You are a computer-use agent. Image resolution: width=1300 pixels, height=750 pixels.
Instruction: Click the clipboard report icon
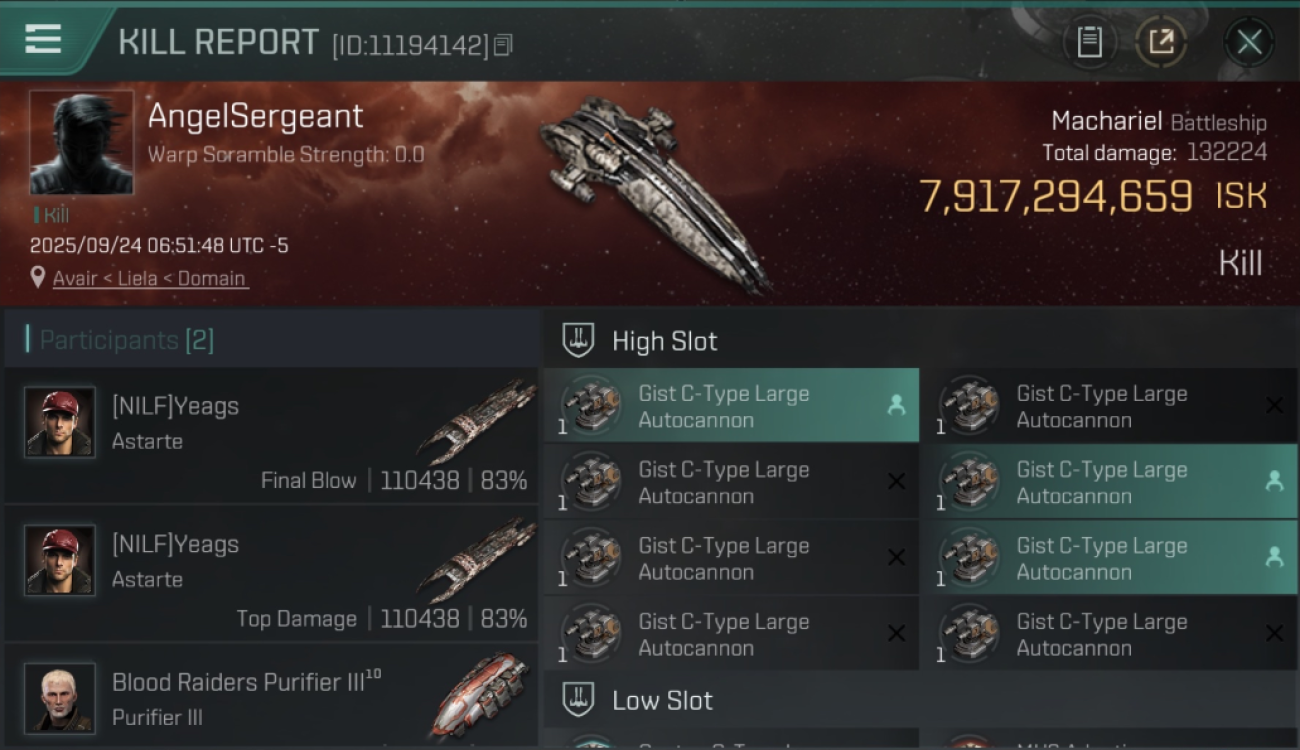click(x=1090, y=42)
